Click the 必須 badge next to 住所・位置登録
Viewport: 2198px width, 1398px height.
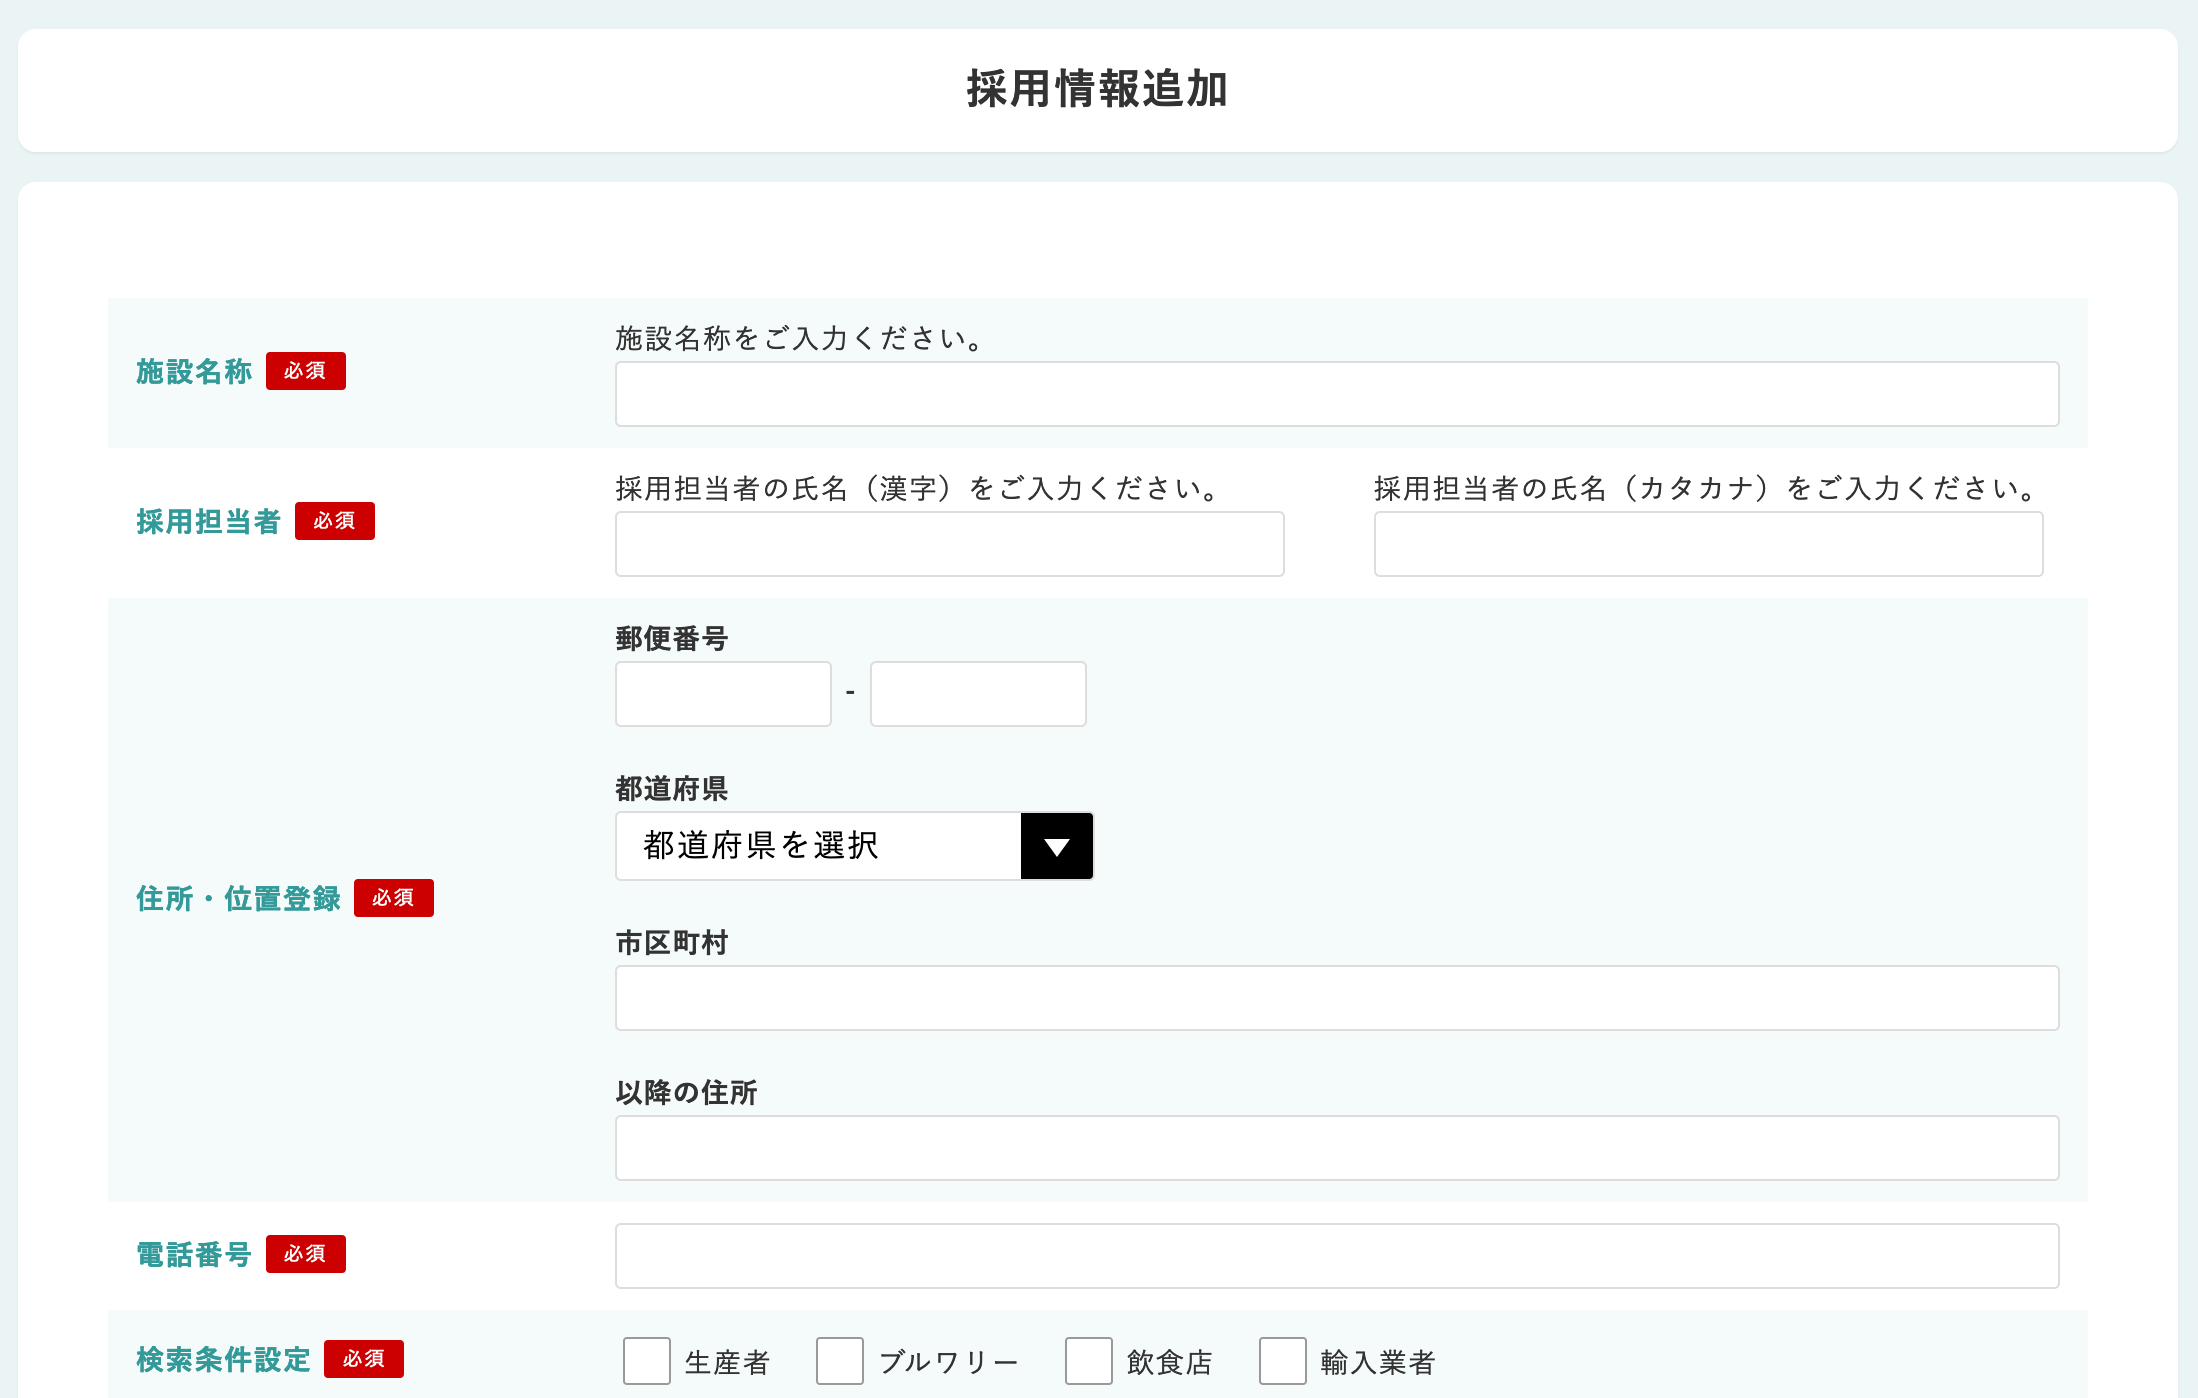(393, 898)
